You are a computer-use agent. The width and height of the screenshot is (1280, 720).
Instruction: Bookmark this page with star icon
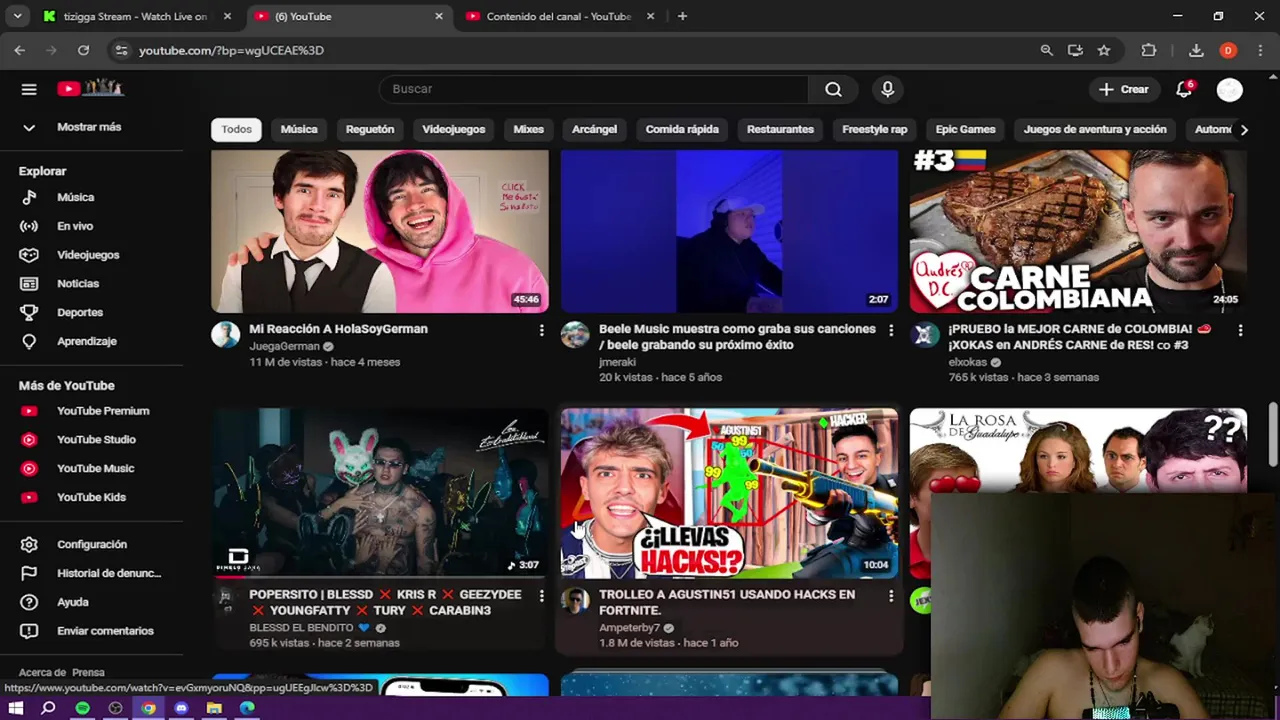pyautogui.click(x=1103, y=50)
